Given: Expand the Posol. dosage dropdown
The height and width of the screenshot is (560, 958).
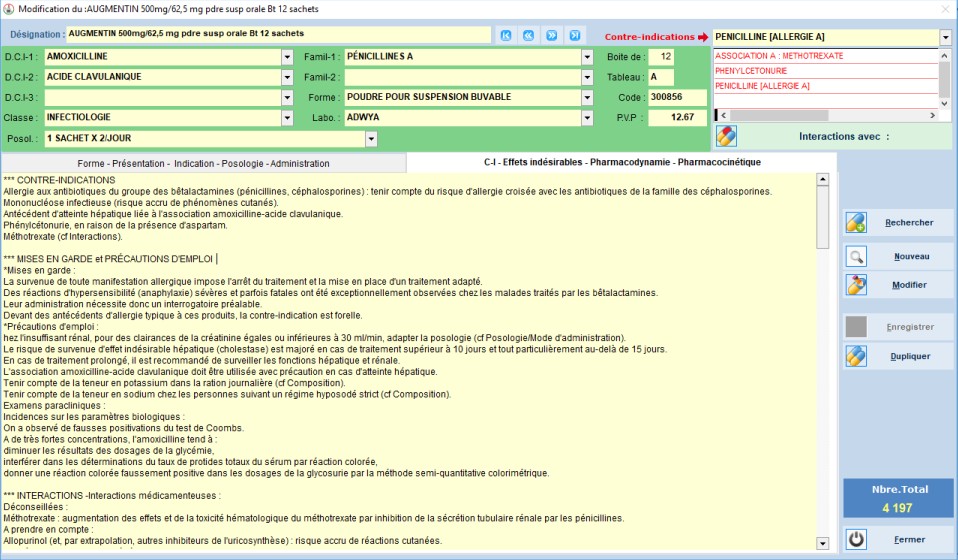Looking at the screenshot, I should point(371,139).
